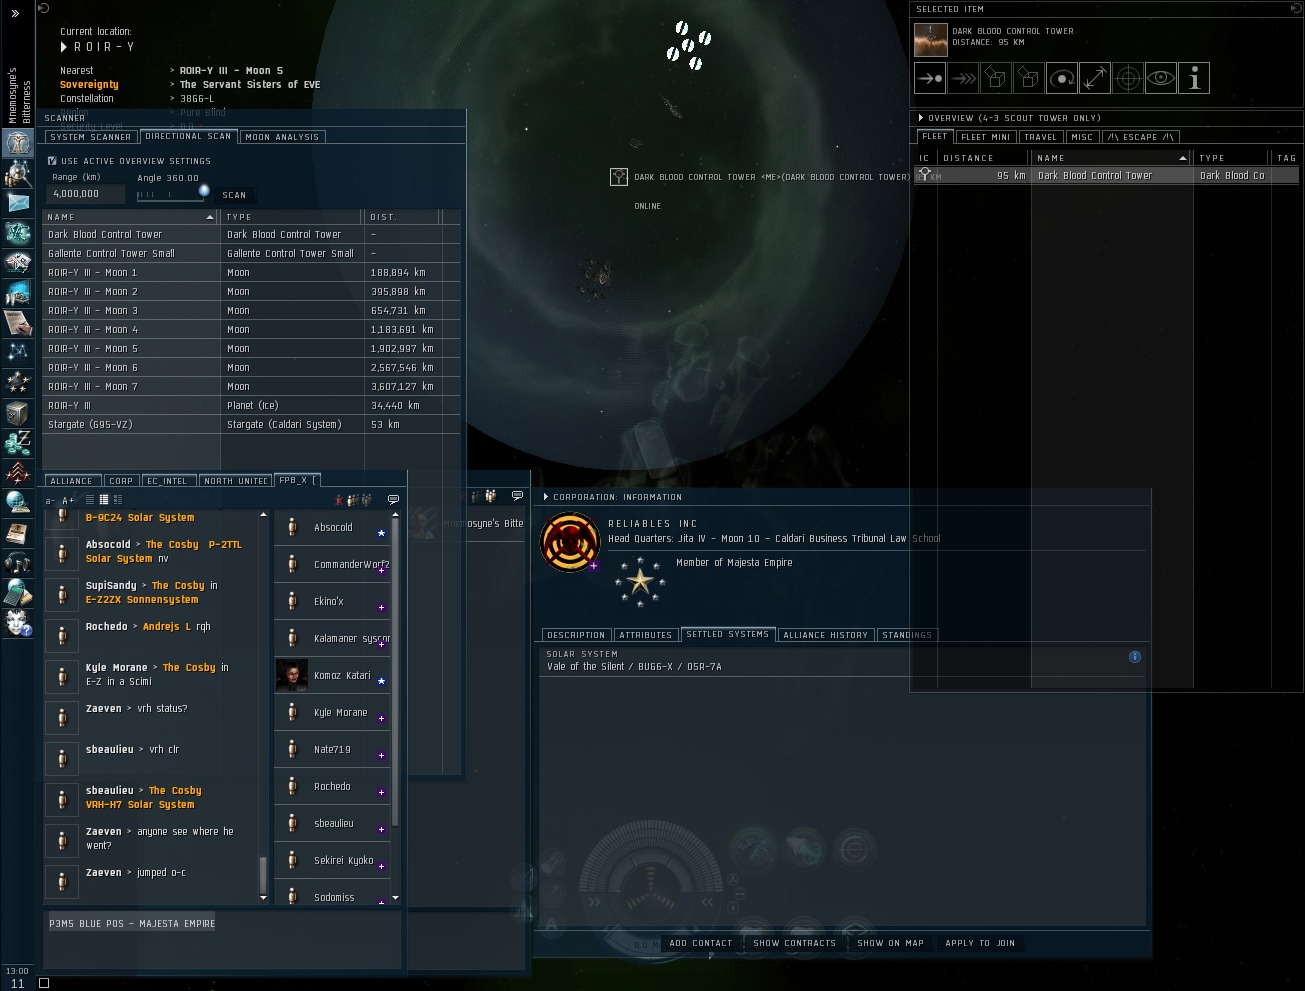Switch to the System Scanner tab
Screen dimensions: 1305x991
(91, 137)
